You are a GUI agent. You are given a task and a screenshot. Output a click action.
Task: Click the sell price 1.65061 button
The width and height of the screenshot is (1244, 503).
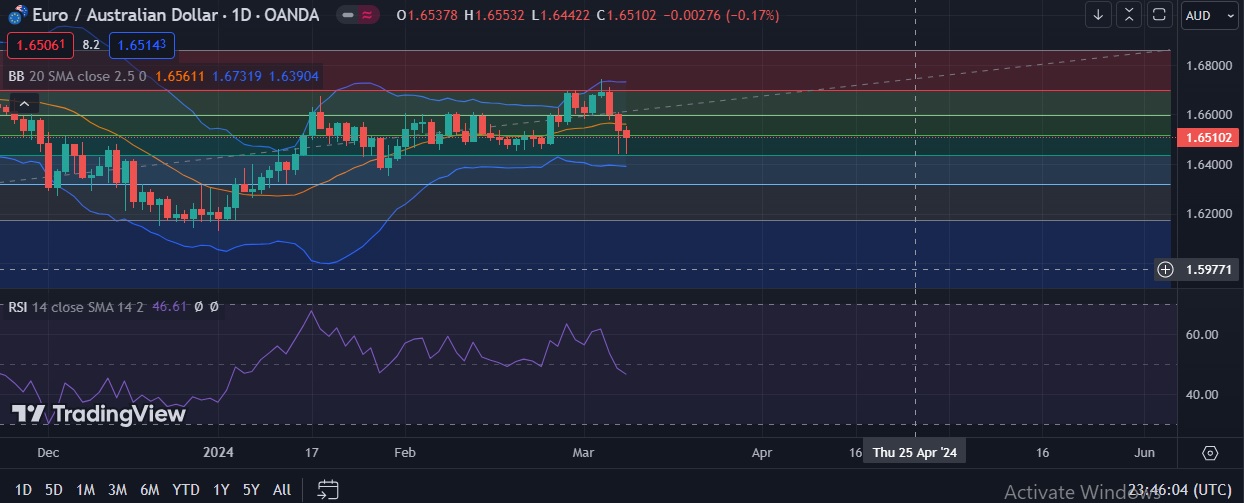click(x=39, y=45)
